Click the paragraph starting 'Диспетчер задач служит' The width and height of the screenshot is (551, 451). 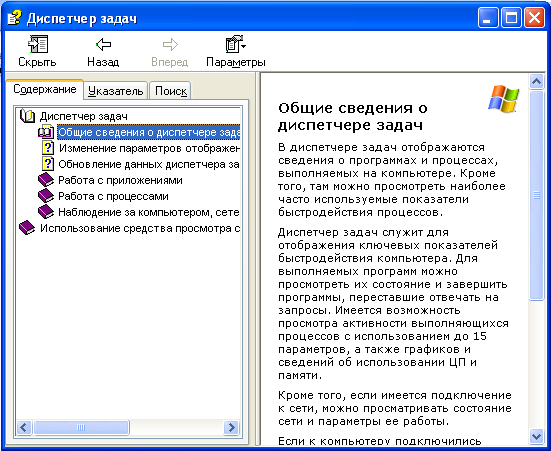393,304
